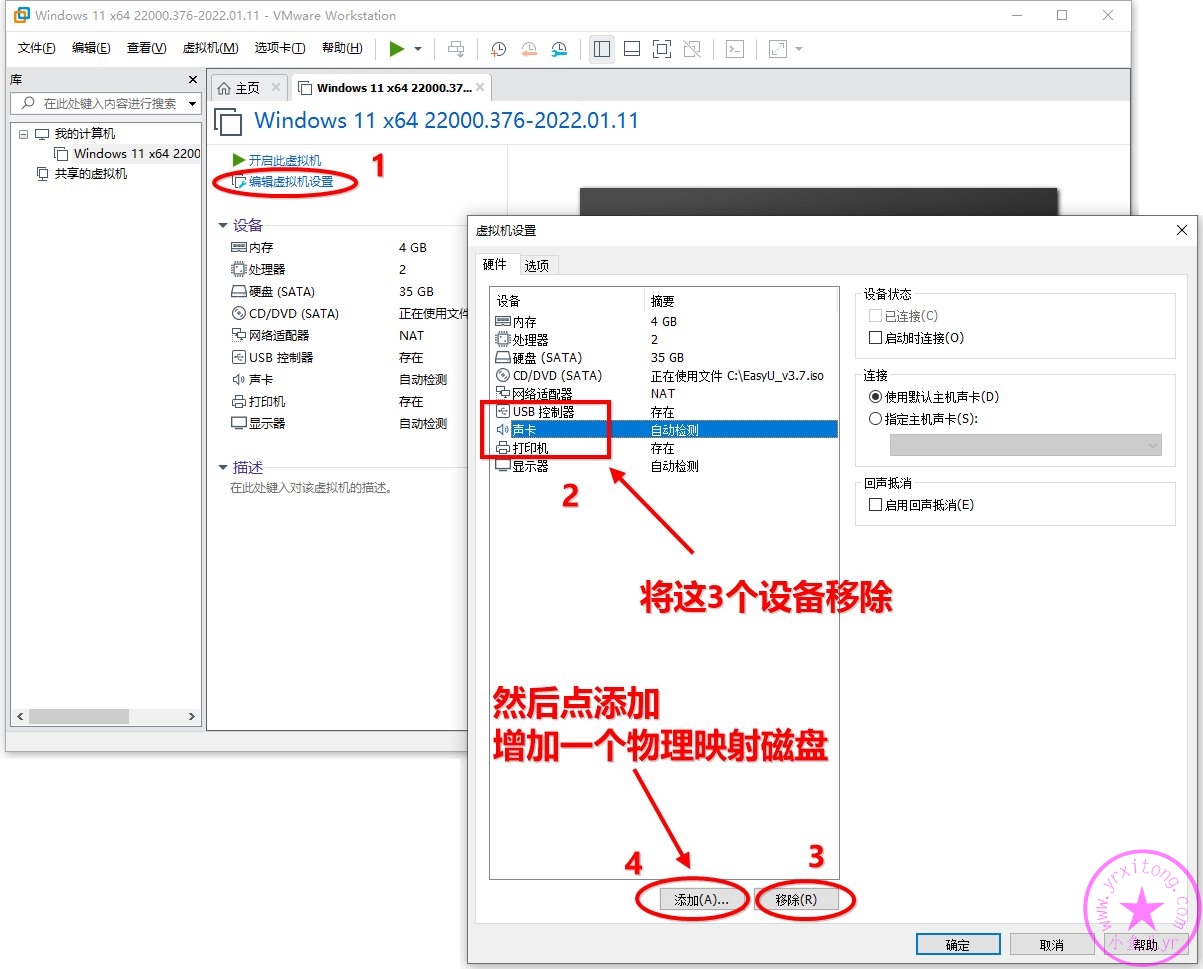Open the 选项卡(T) menu
This screenshot has width=1203, height=969.
[x=280, y=48]
